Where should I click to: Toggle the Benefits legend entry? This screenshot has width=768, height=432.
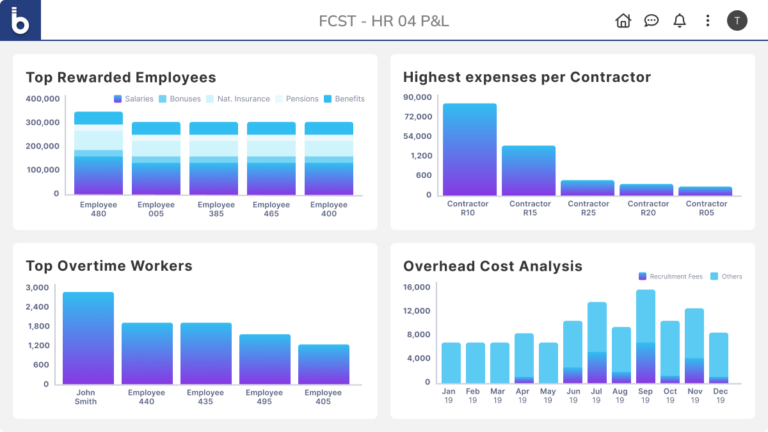[x=343, y=99]
